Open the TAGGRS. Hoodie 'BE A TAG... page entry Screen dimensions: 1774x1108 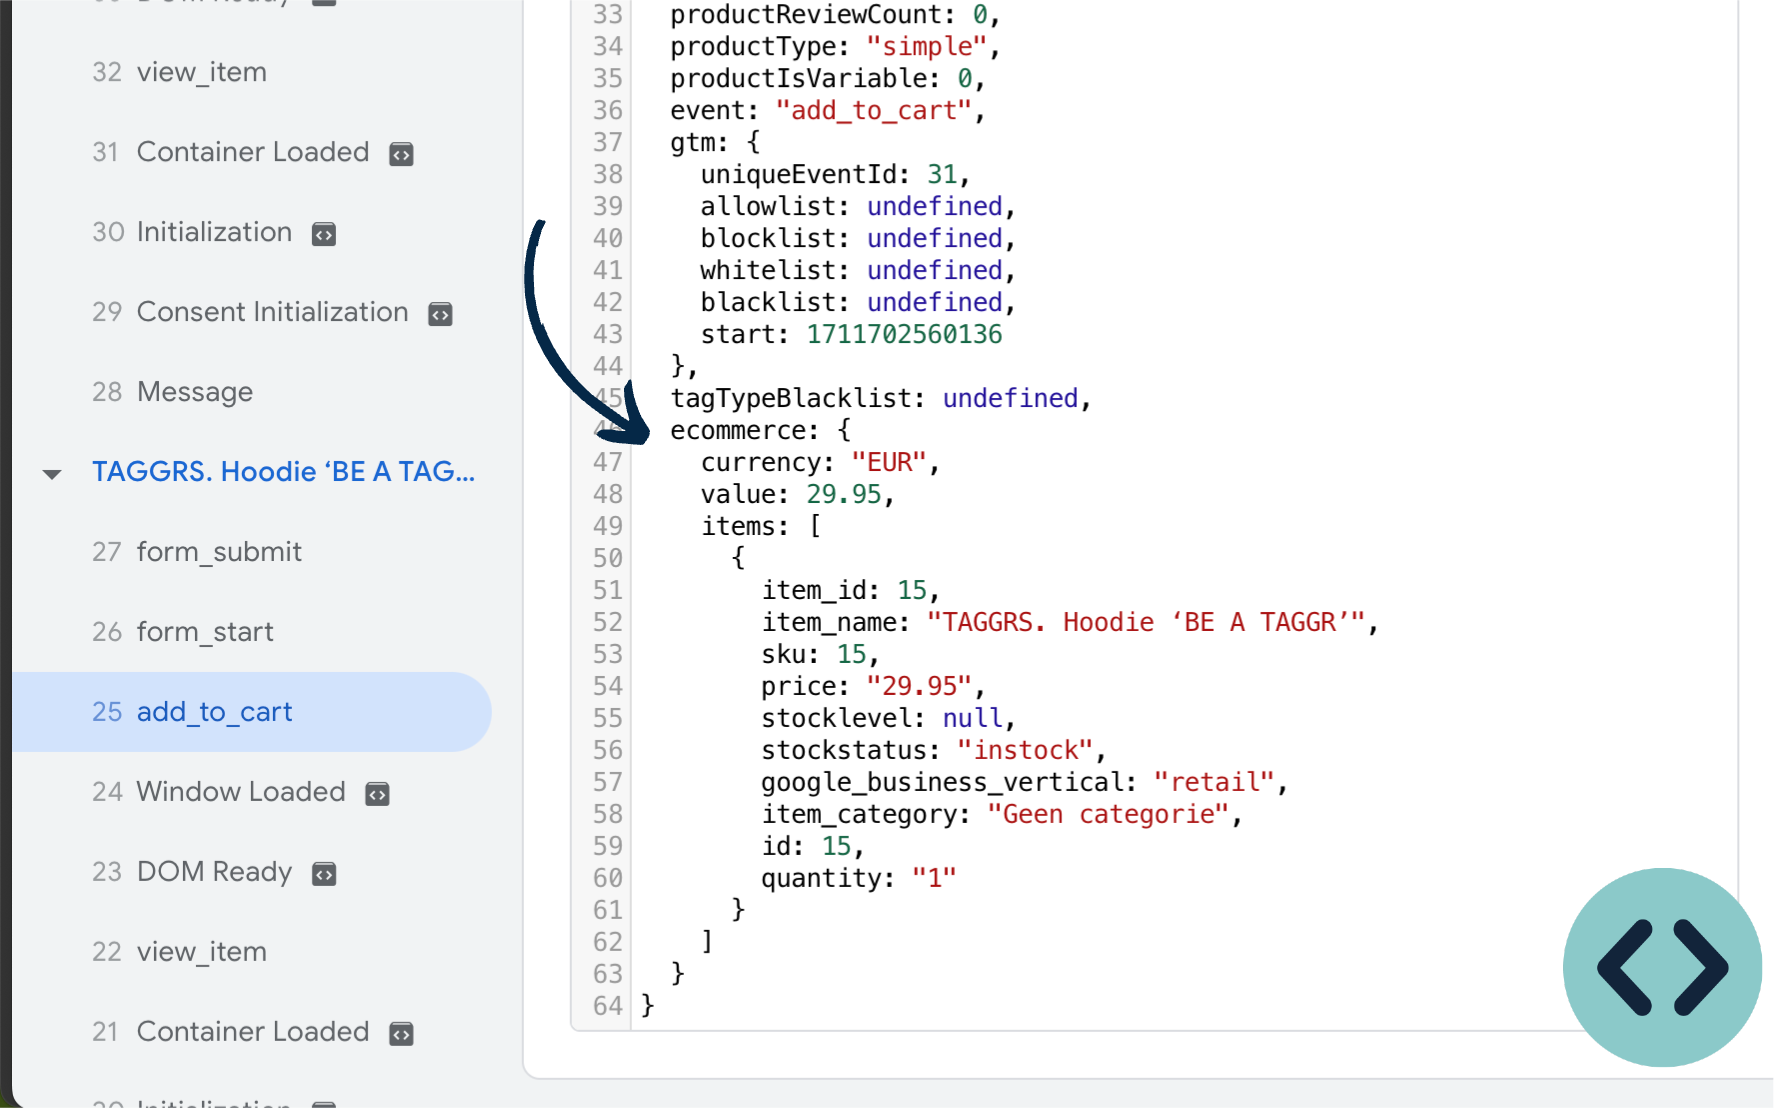pos(283,471)
